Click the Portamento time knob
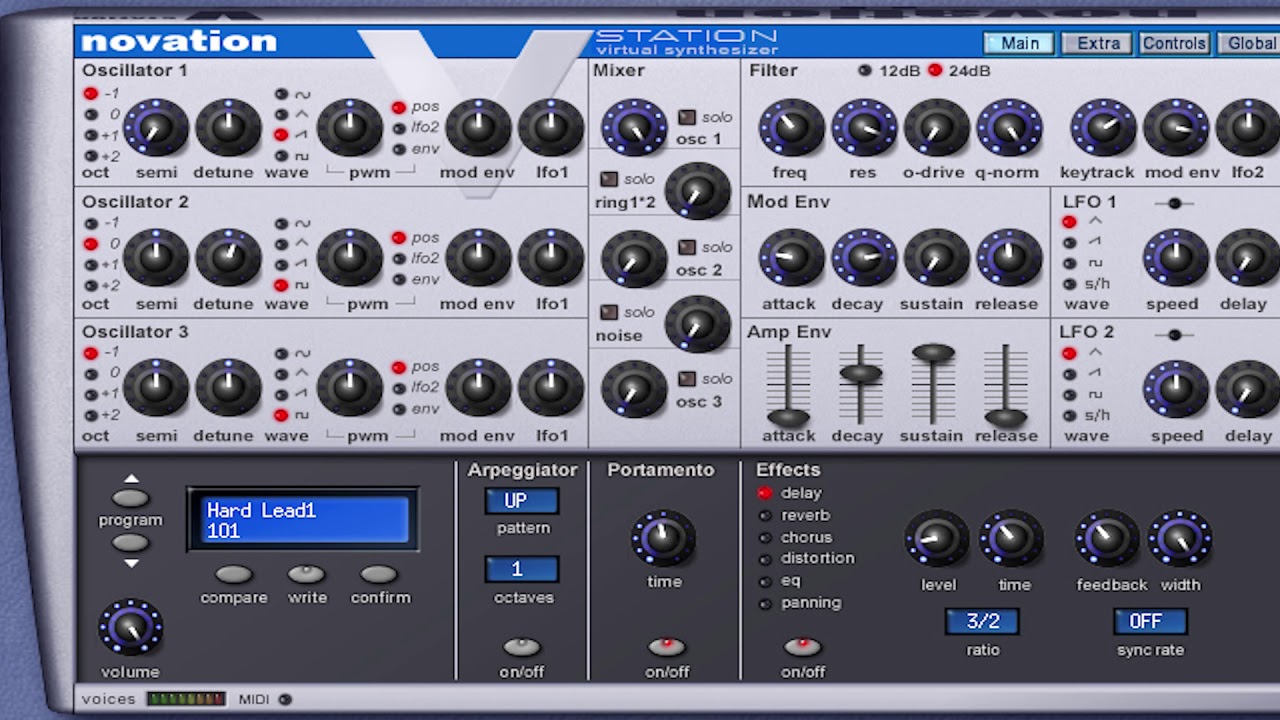 (x=663, y=539)
